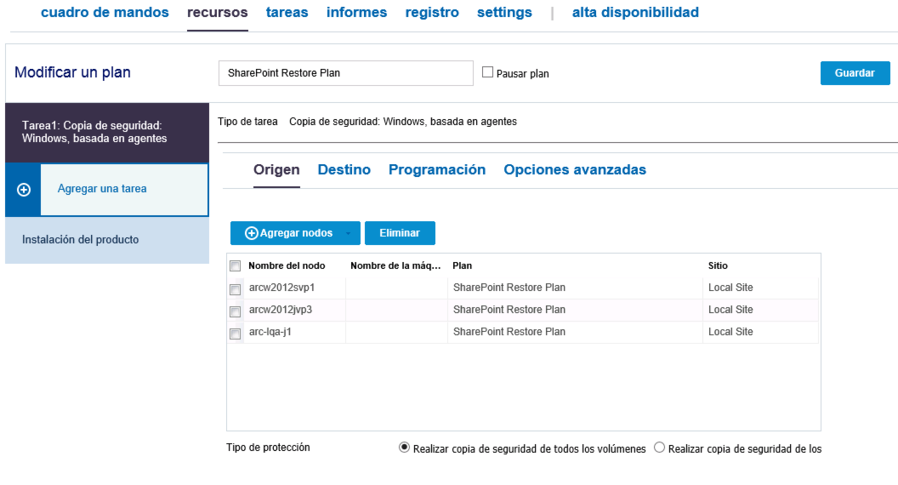Toggle the Pausar plan checkbox
The height and width of the screenshot is (485, 898).
coord(487,72)
